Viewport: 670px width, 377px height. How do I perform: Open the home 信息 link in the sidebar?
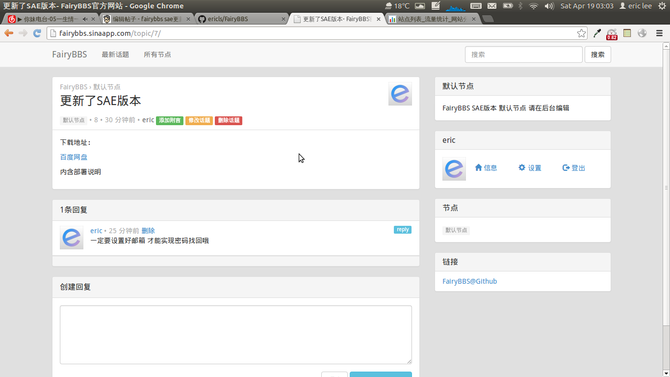[x=486, y=168]
